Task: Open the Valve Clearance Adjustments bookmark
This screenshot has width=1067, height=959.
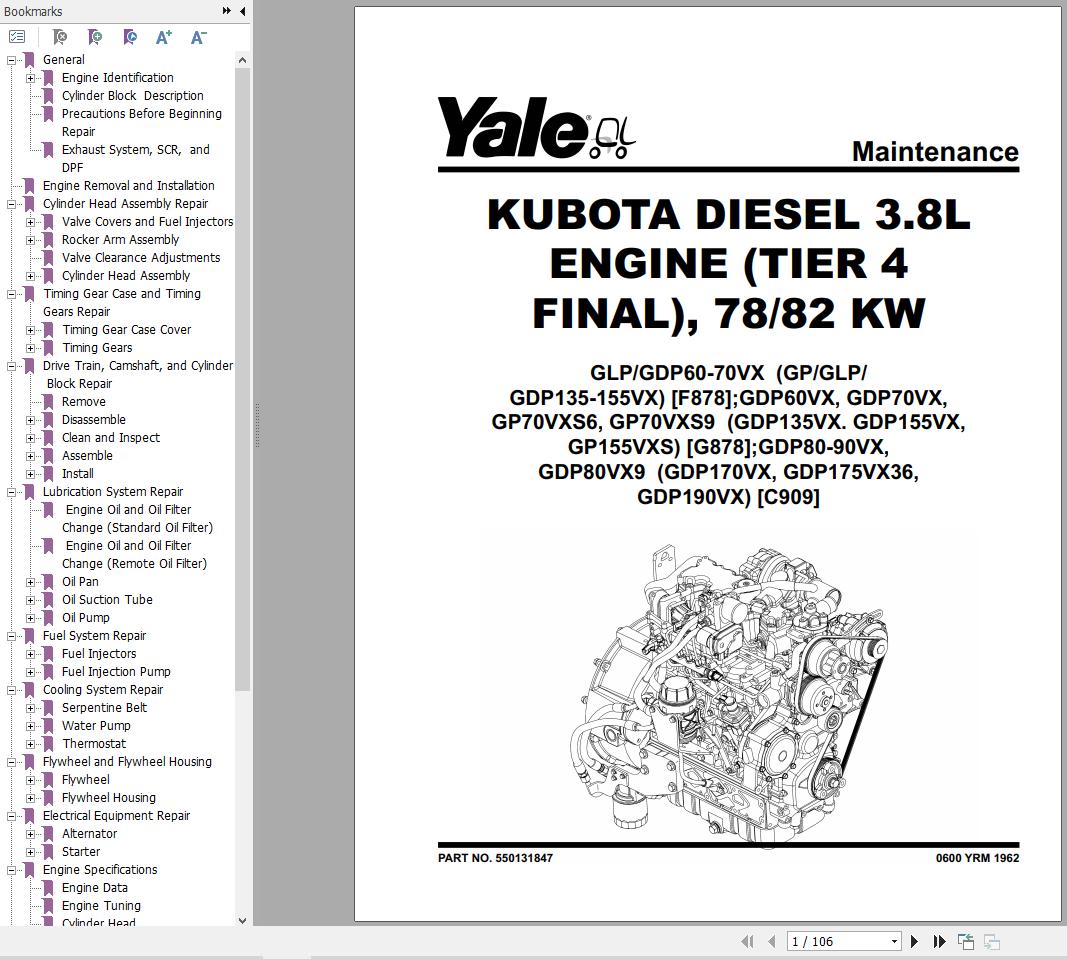Action: tap(141, 258)
